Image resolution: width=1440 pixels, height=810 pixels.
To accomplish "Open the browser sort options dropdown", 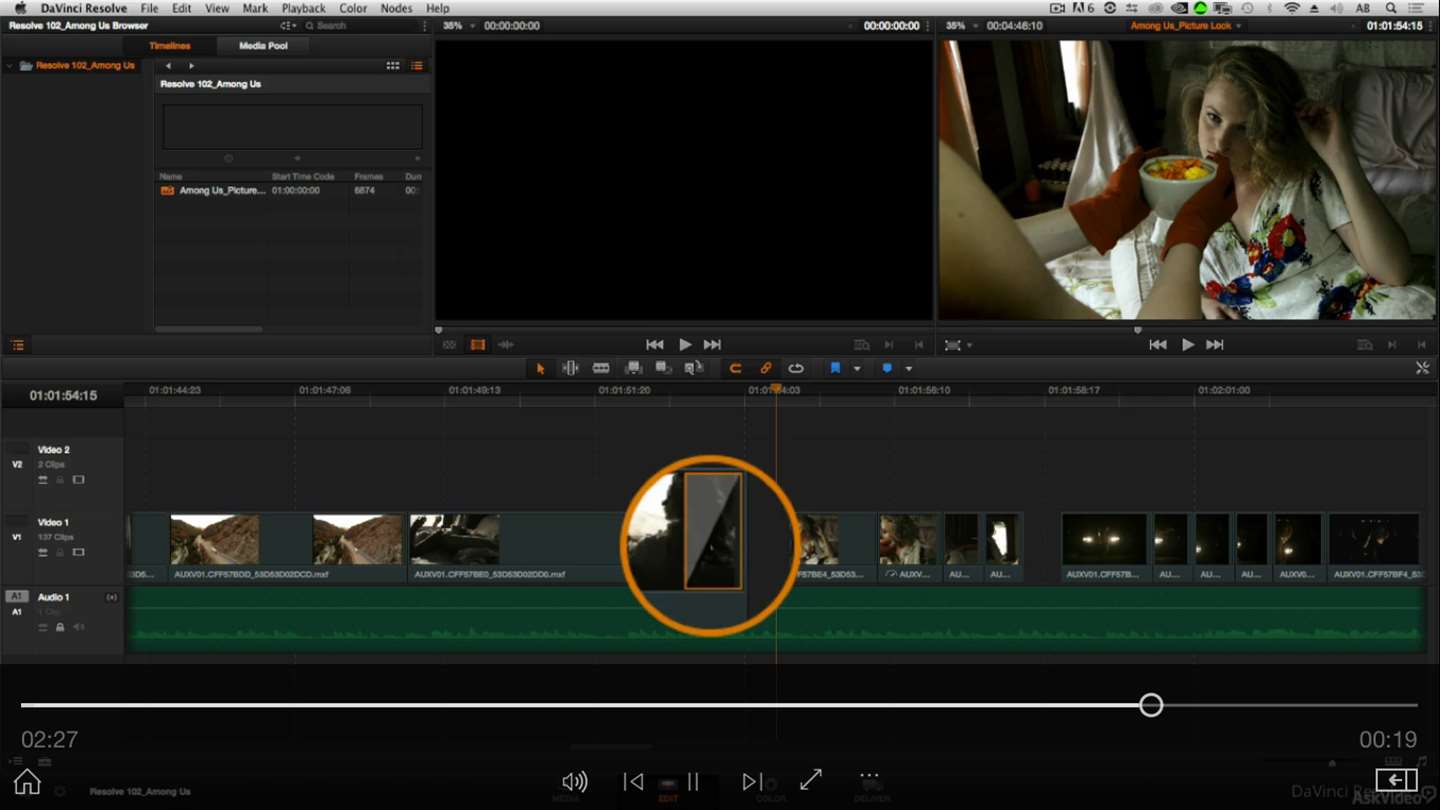I will (288, 26).
